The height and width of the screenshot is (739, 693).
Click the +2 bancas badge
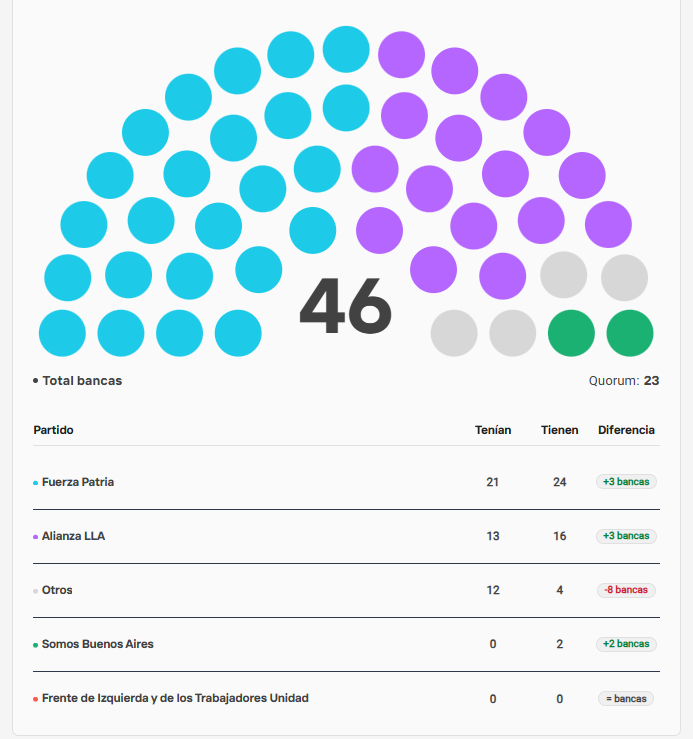626,644
